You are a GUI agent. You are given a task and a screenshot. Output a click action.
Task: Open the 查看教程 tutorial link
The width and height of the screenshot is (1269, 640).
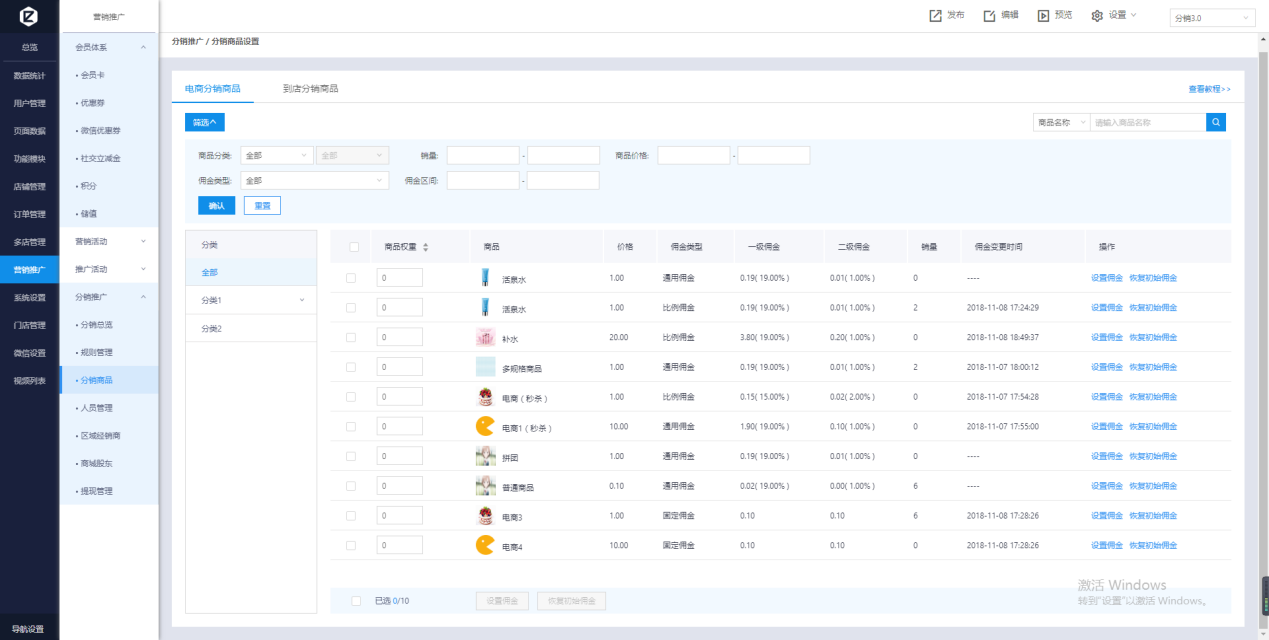[1209, 89]
